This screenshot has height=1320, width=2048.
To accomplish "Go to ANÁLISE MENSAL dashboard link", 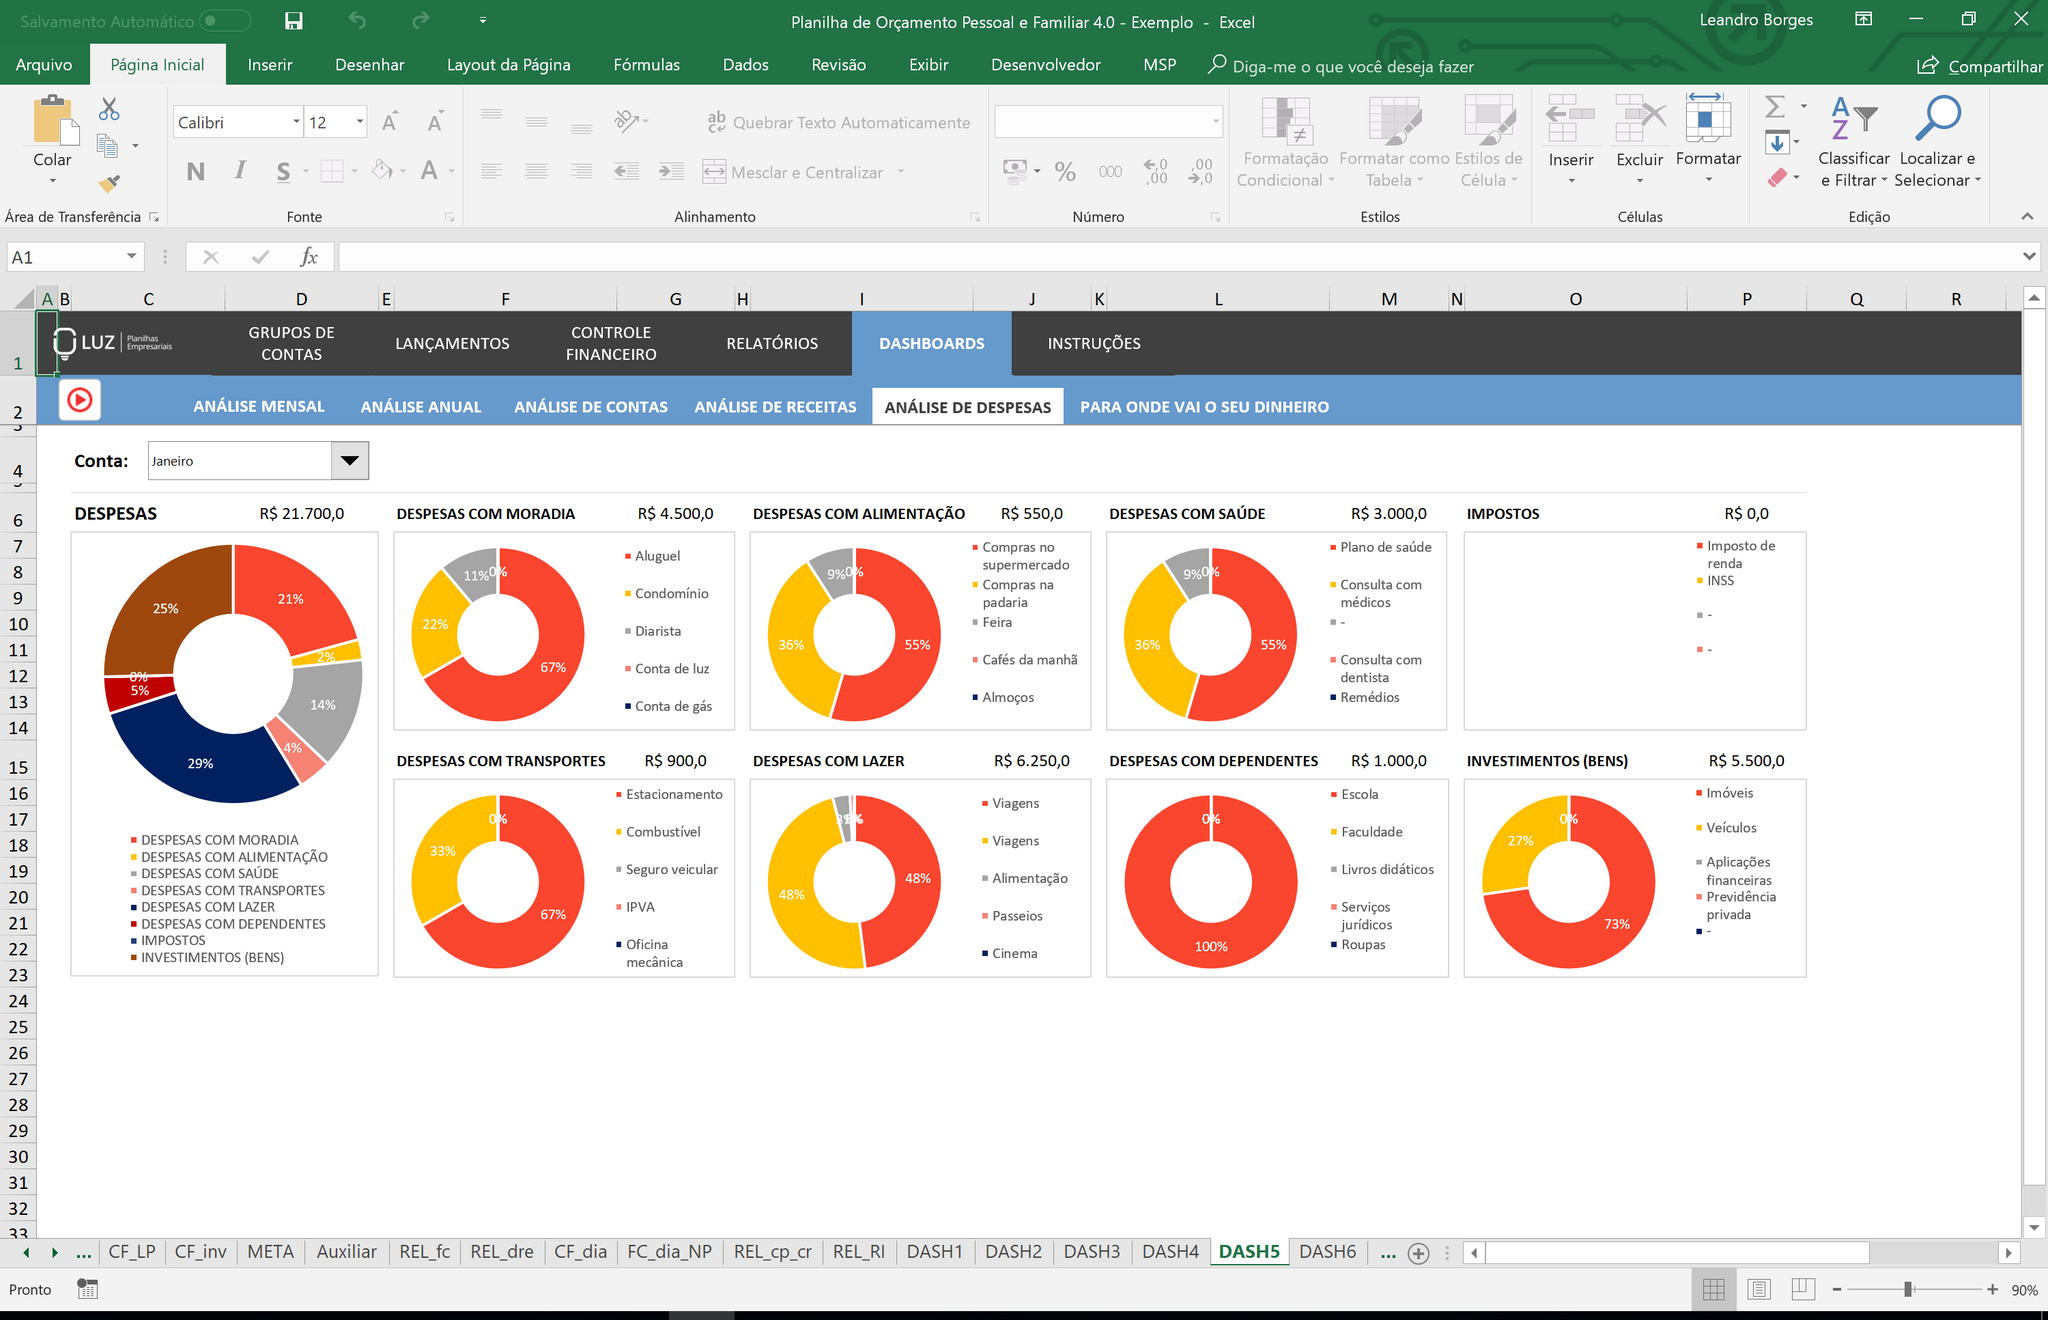I will point(258,406).
